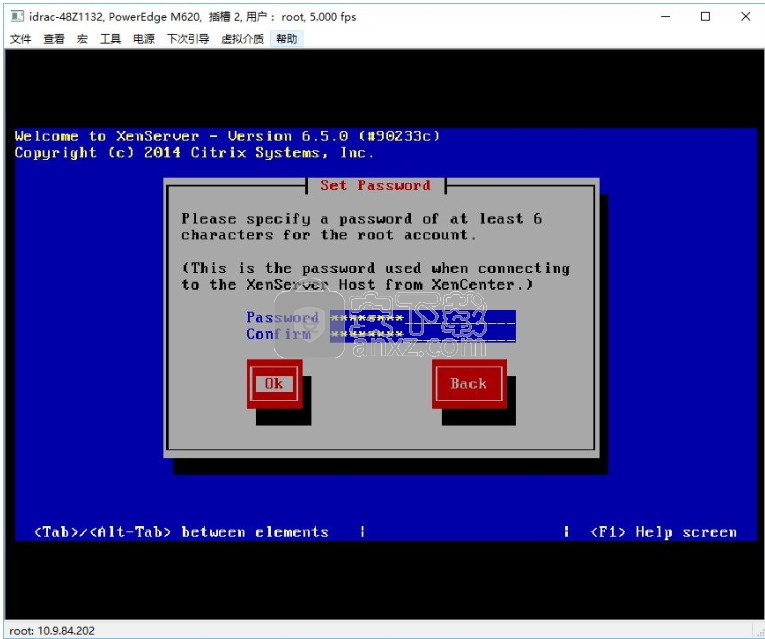
Task: Open the 虚拟介质 menu
Action: pyautogui.click(x=242, y=39)
